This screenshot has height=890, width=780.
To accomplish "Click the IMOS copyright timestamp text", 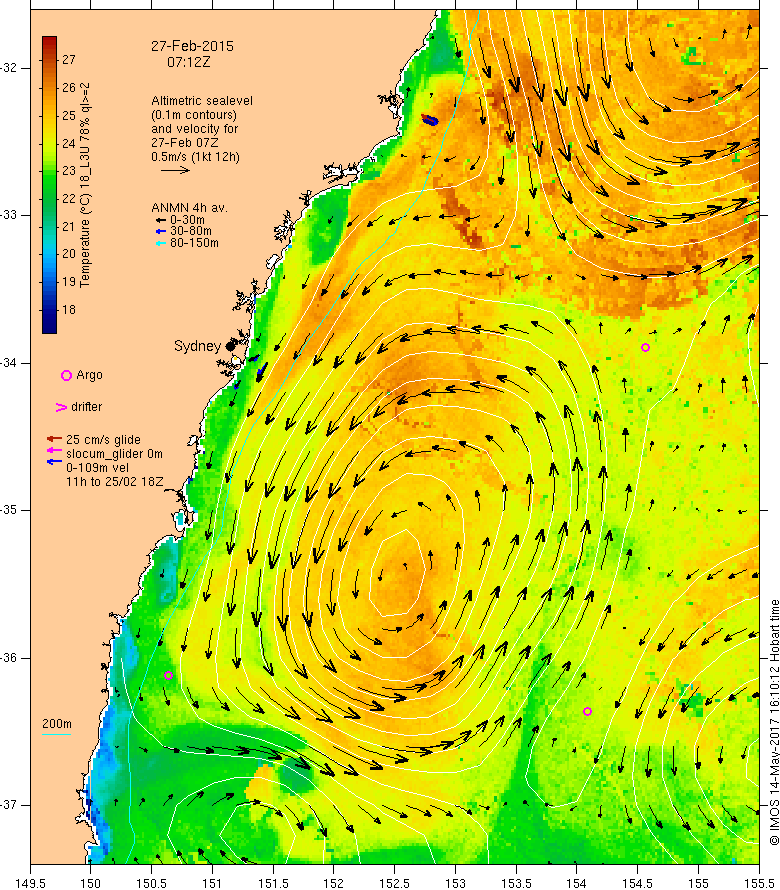I will click(x=774, y=722).
